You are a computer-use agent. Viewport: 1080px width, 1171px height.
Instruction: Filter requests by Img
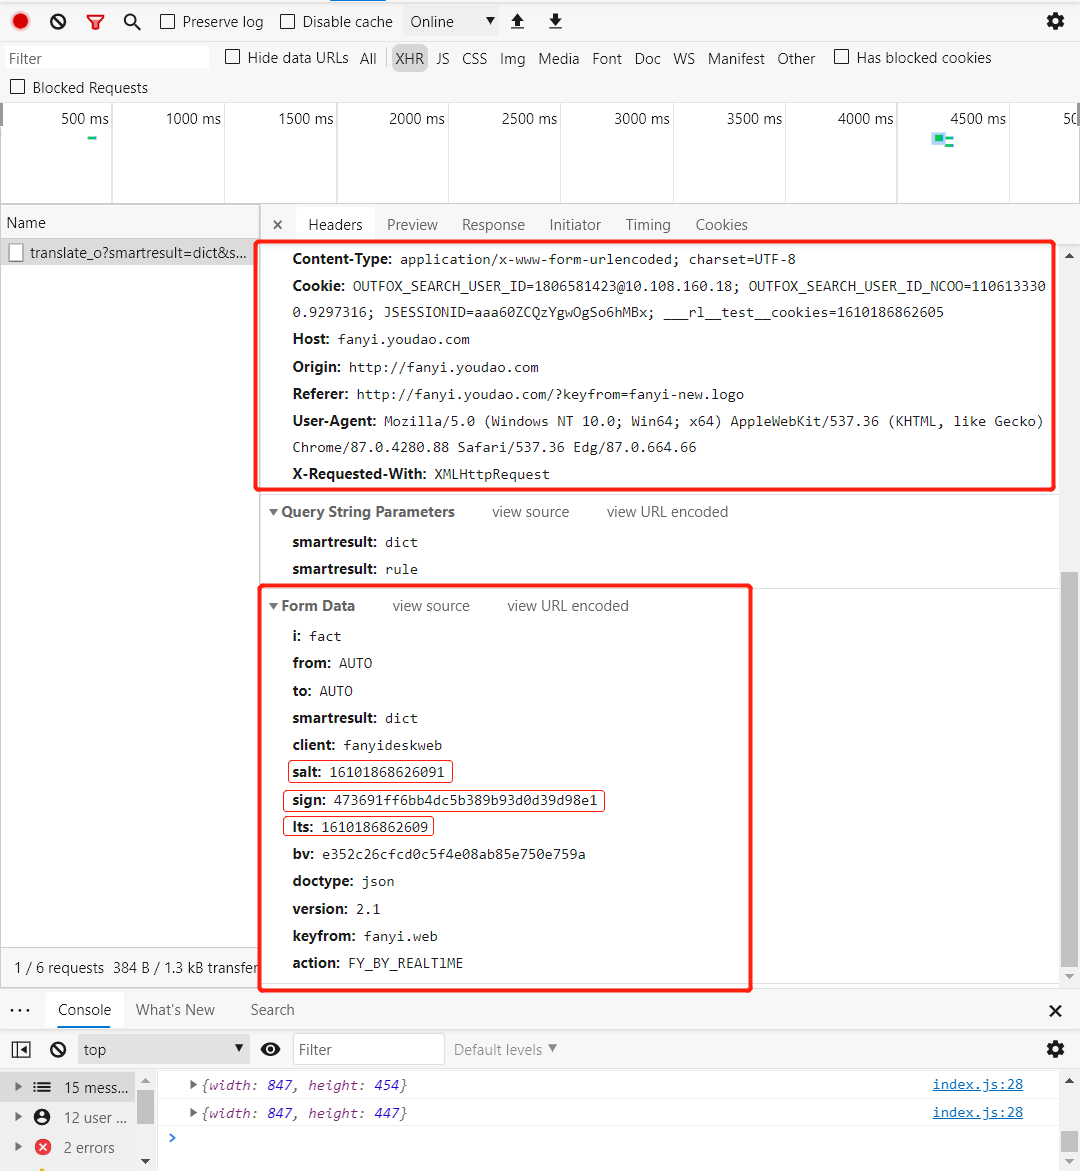coord(512,58)
